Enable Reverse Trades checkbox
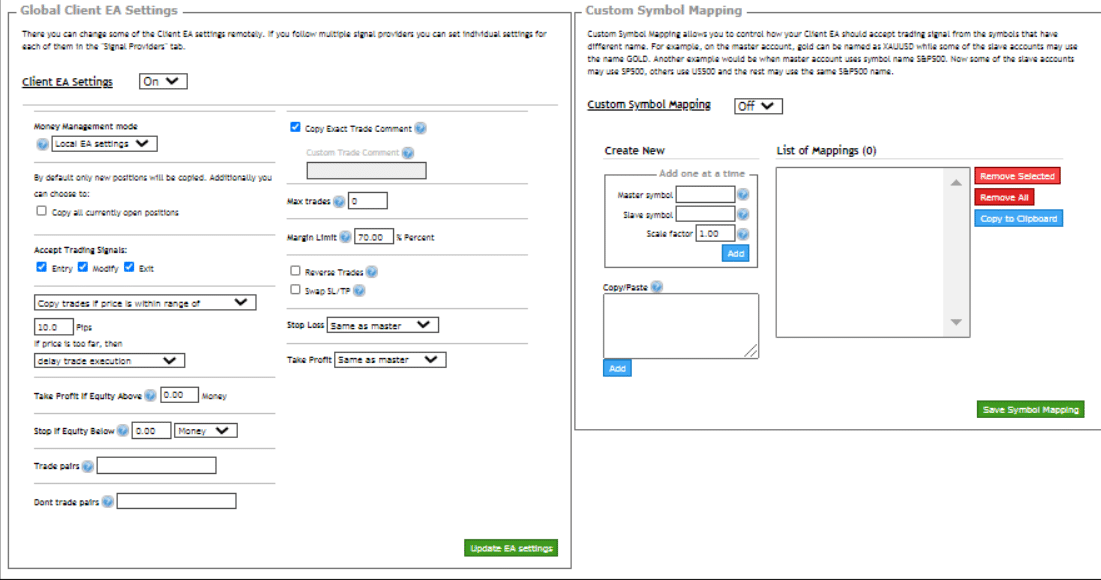Image resolution: width=1101 pixels, height=580 pixels. (x=296, y=270)
